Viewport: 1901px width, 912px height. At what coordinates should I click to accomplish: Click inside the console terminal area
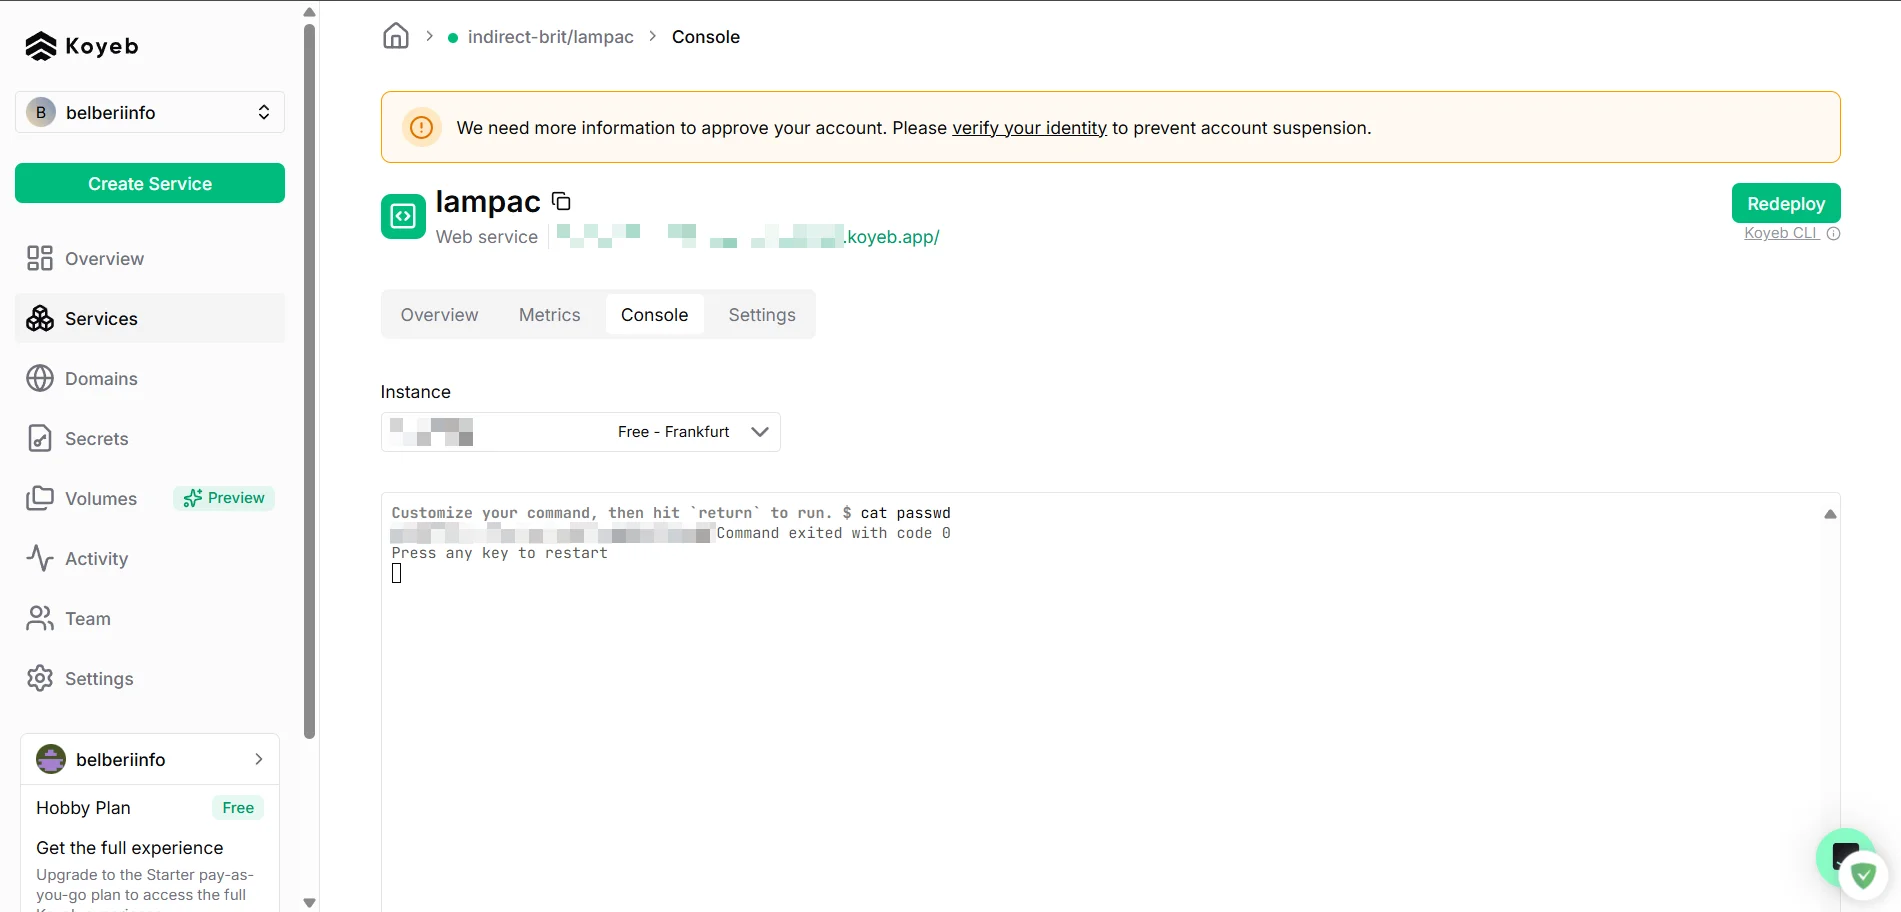click(1100, 700)
